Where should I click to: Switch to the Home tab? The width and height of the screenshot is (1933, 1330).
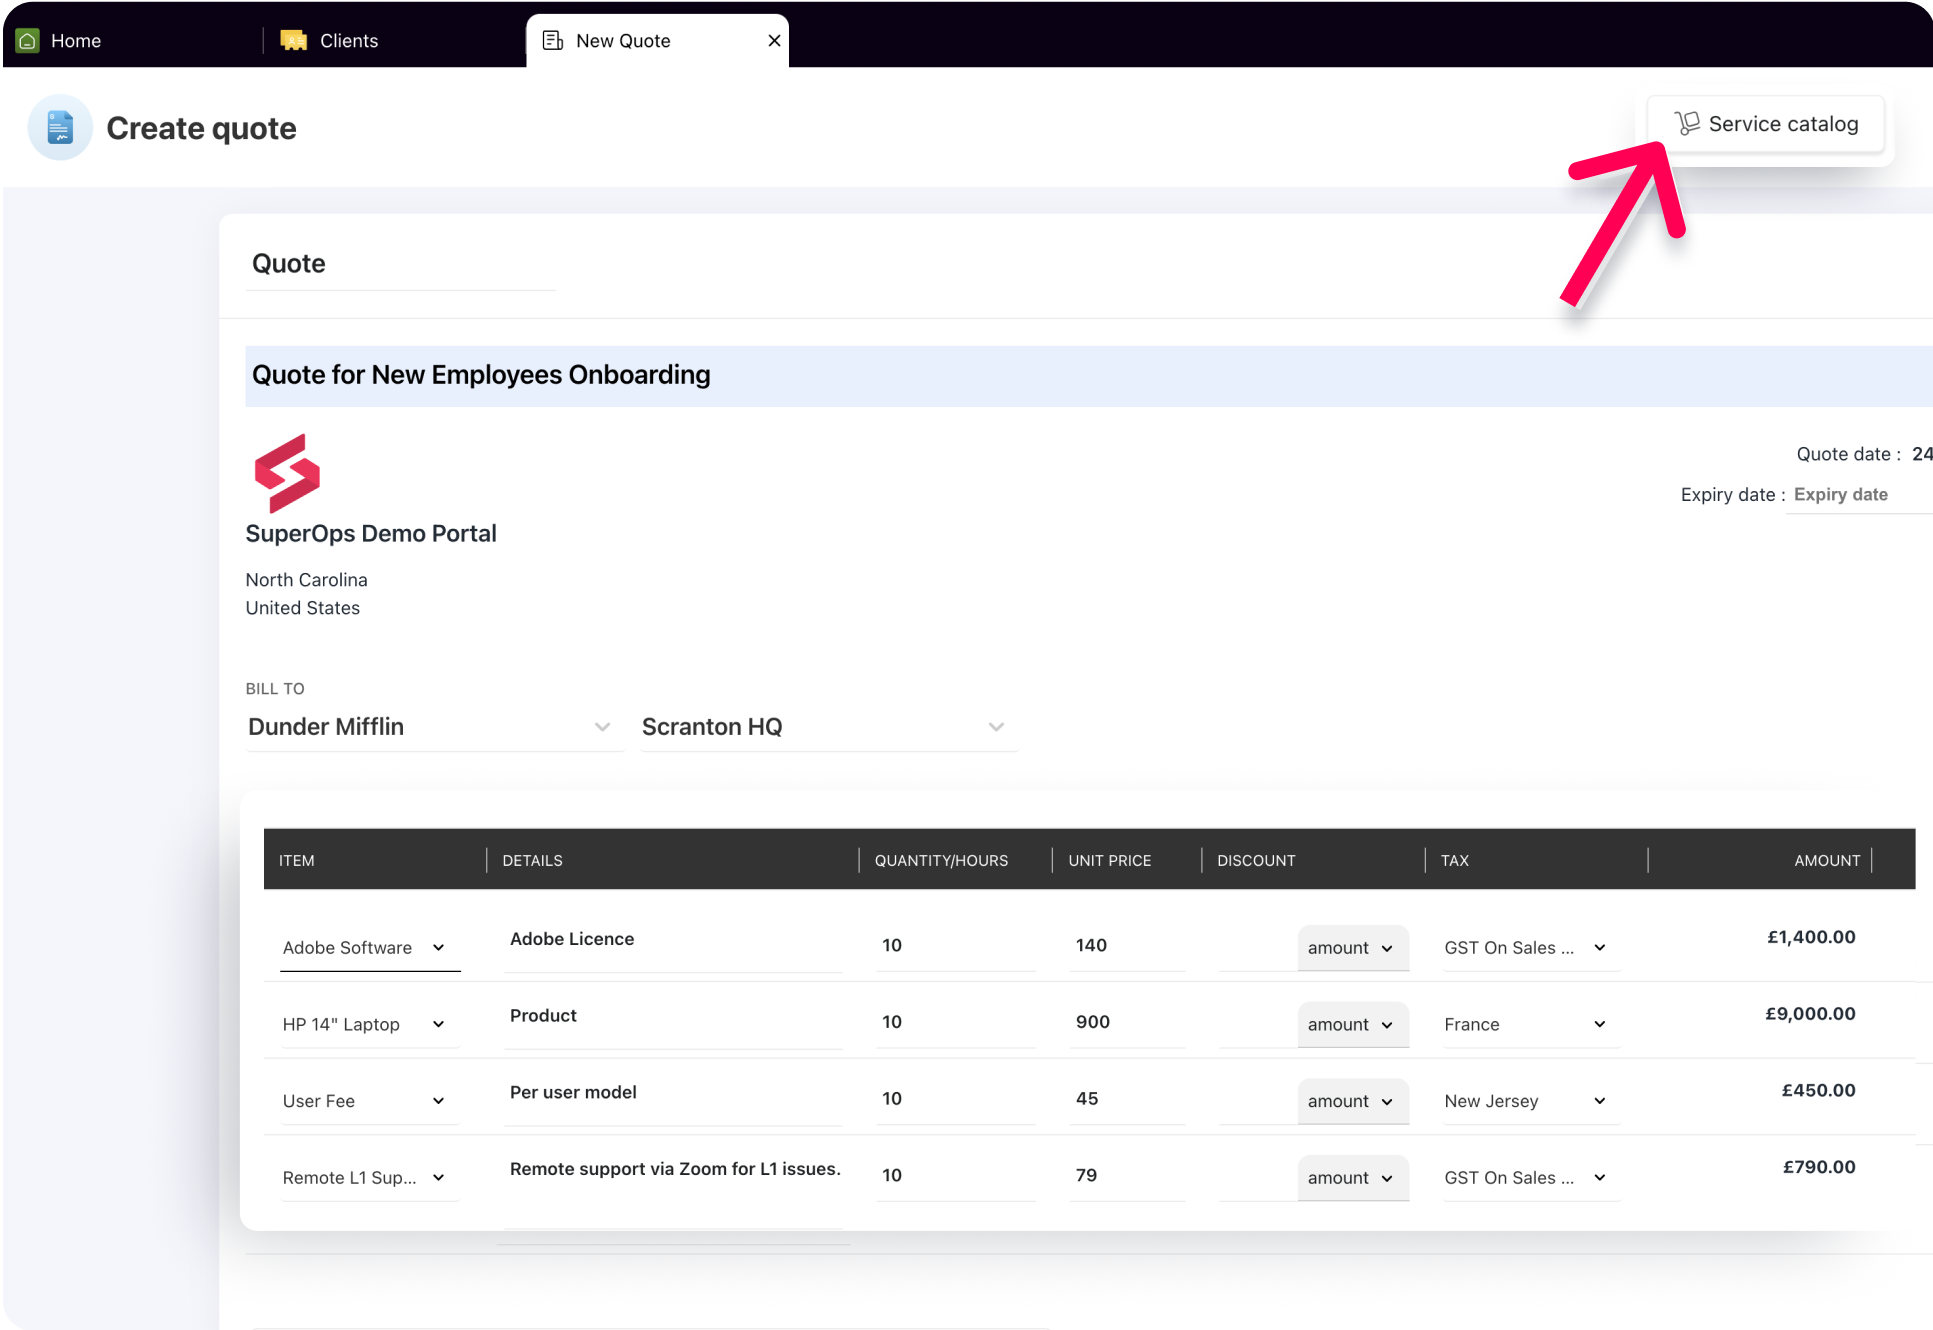(x=75, y=40)
